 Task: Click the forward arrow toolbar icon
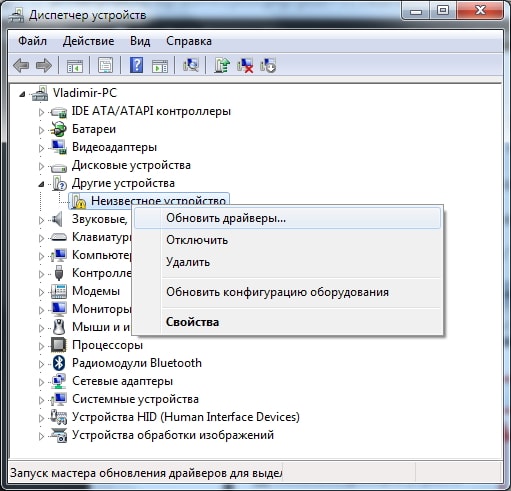[x=44, y=65]
